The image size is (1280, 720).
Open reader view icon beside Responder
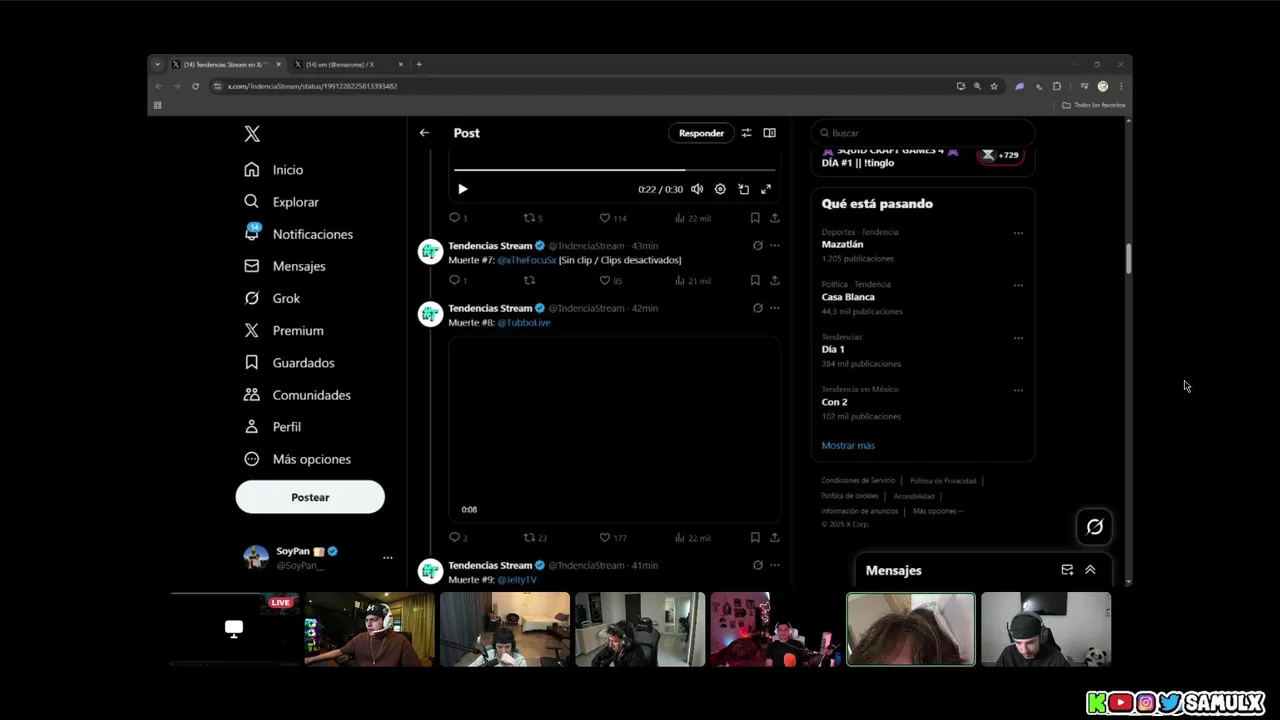769,133
